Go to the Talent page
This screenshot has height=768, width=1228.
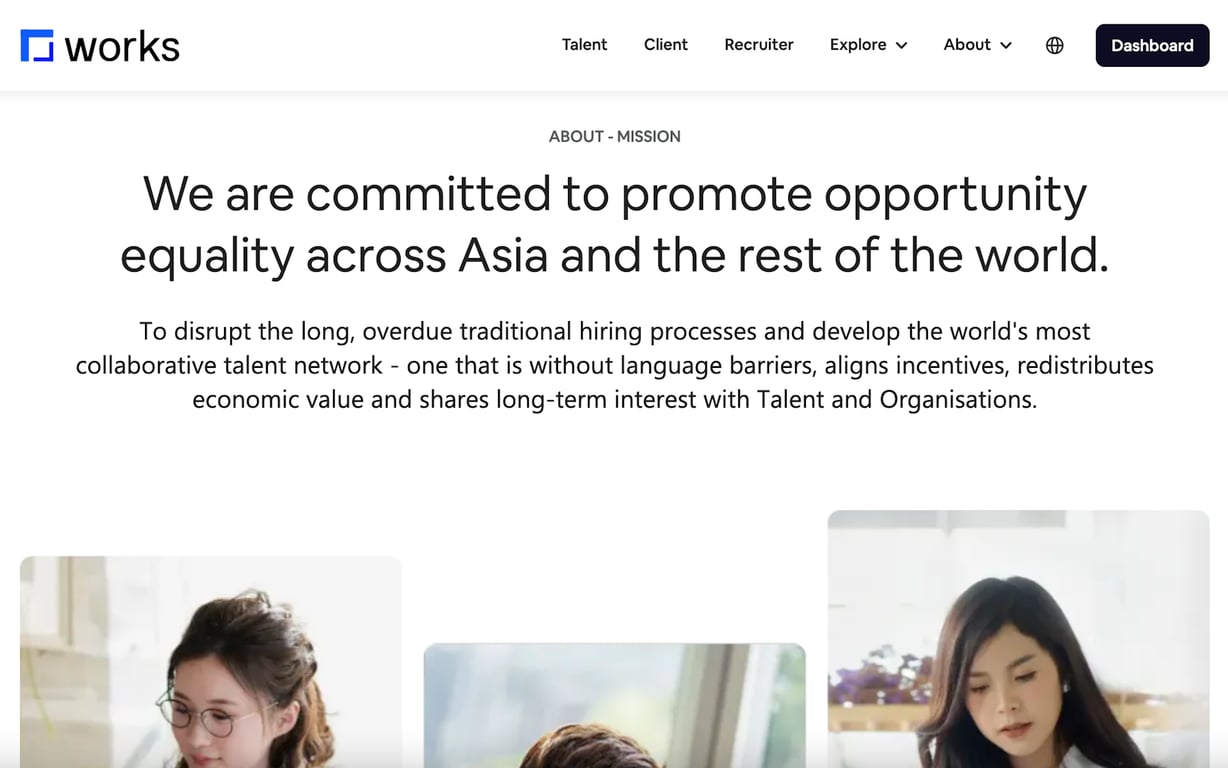584,45
